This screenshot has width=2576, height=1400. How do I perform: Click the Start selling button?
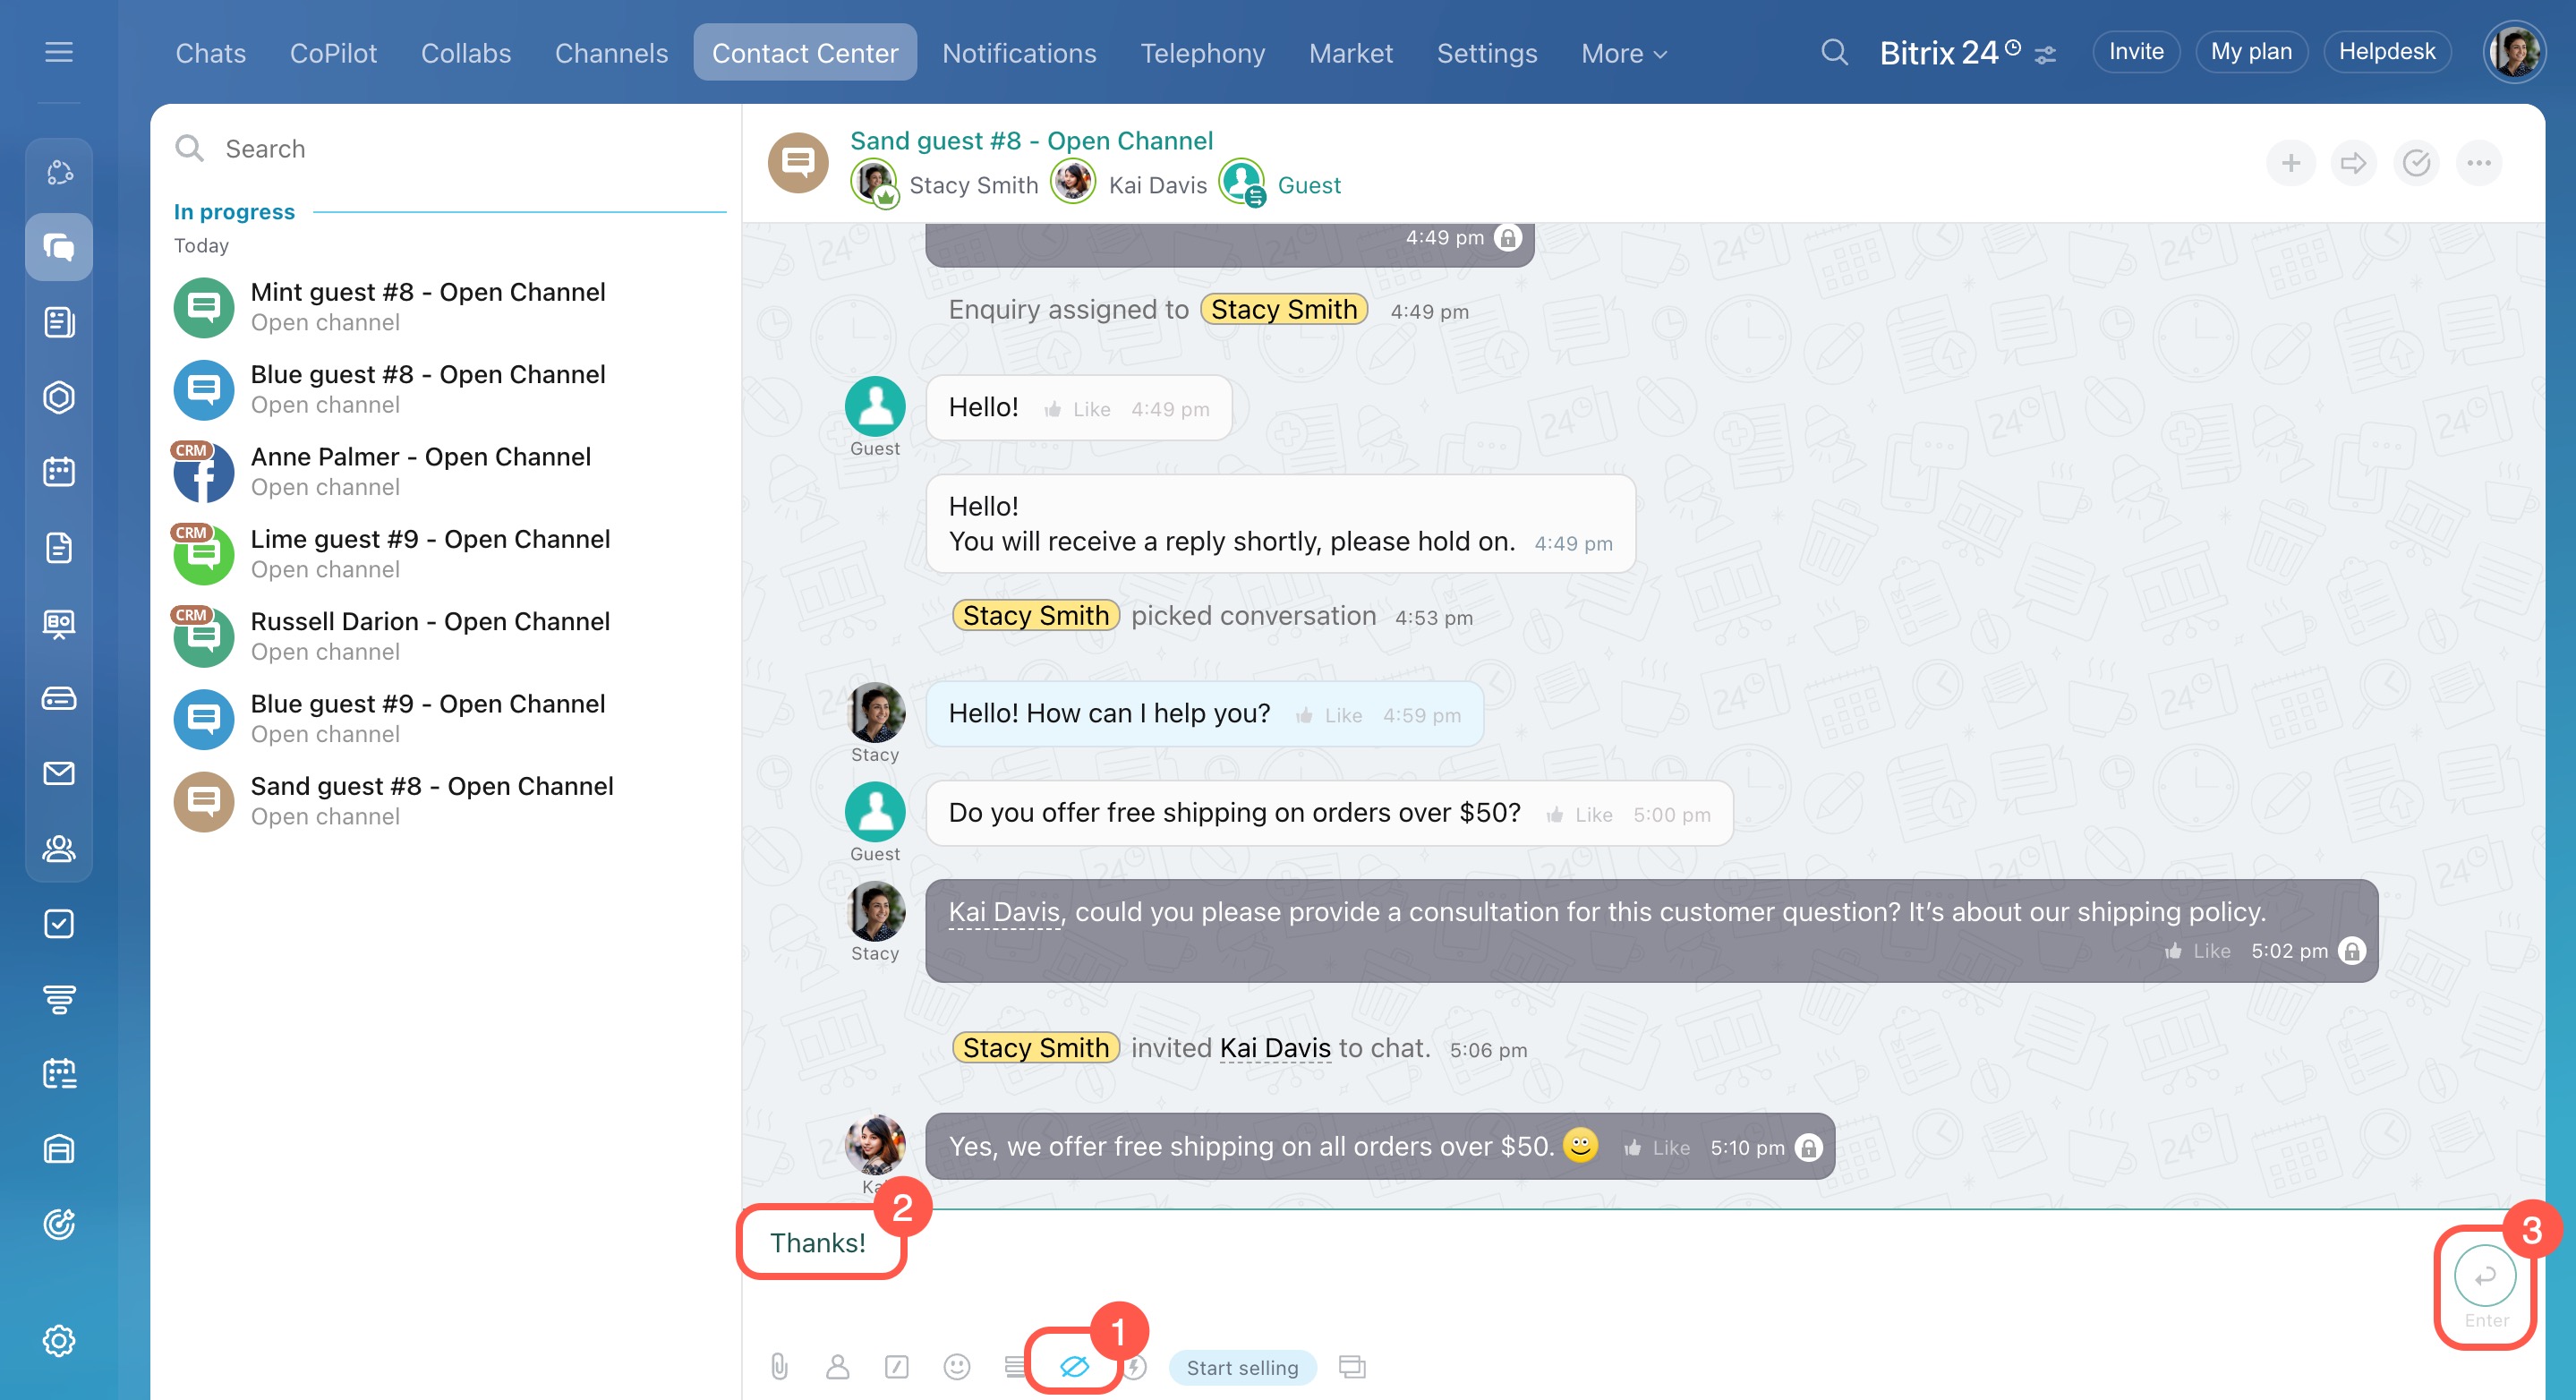[1242, 1367]
